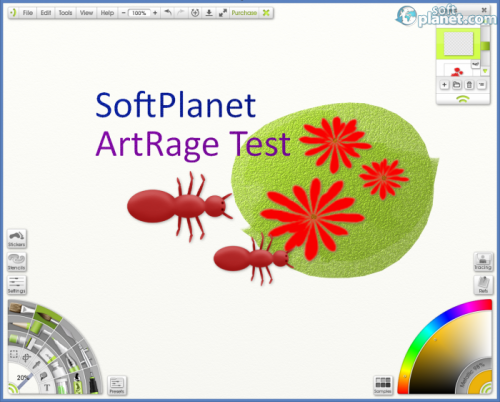Screen dimensions: 500x402
Task: Select the Transform tool icon
Action: tap(27, 357)
